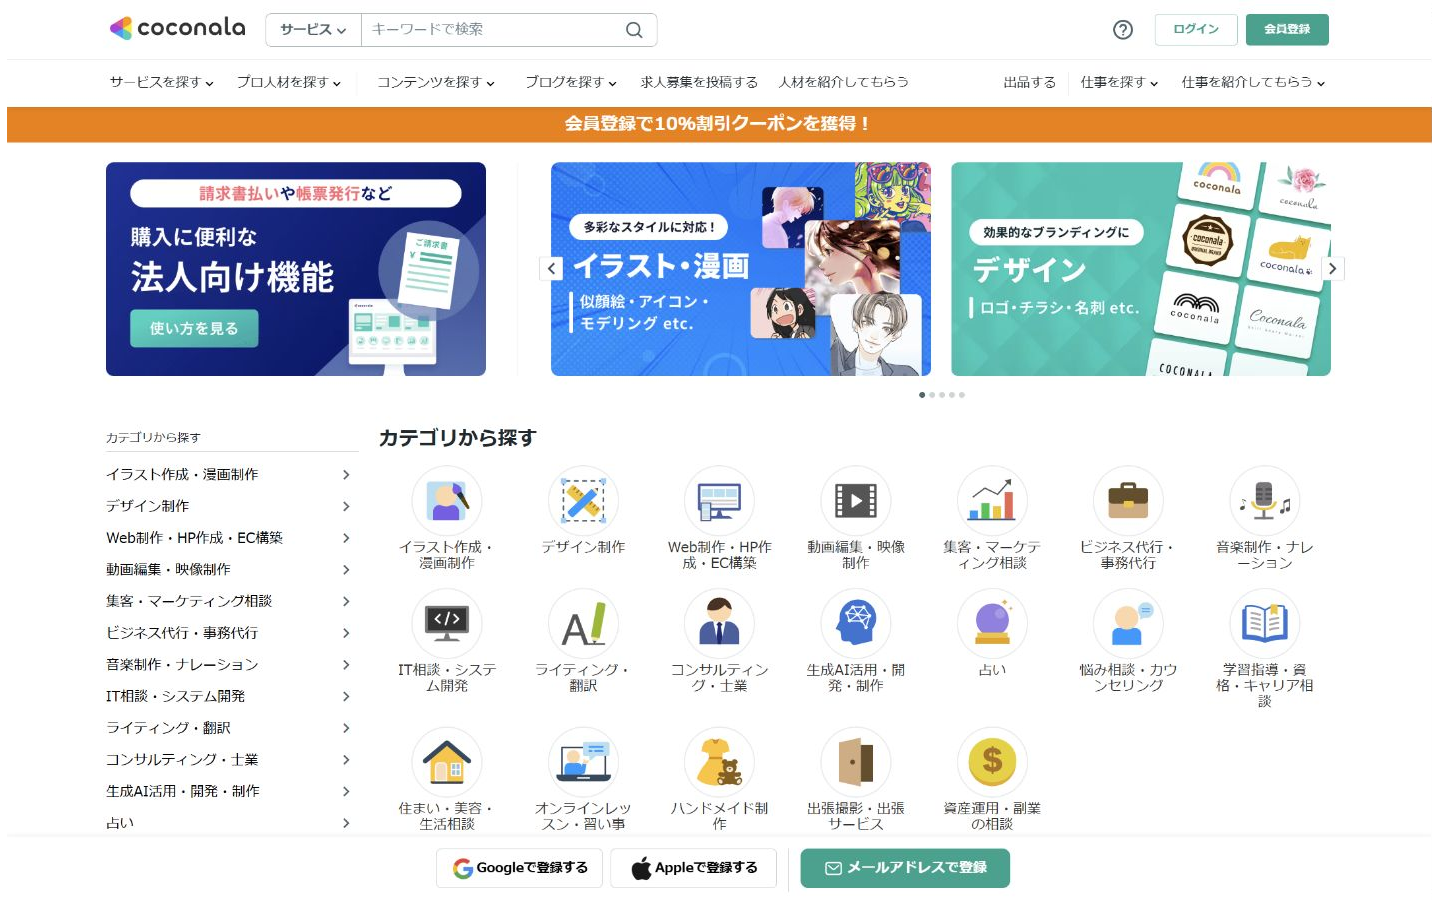Expand the 仕事を探す menu

click(x=1119, y=82)
